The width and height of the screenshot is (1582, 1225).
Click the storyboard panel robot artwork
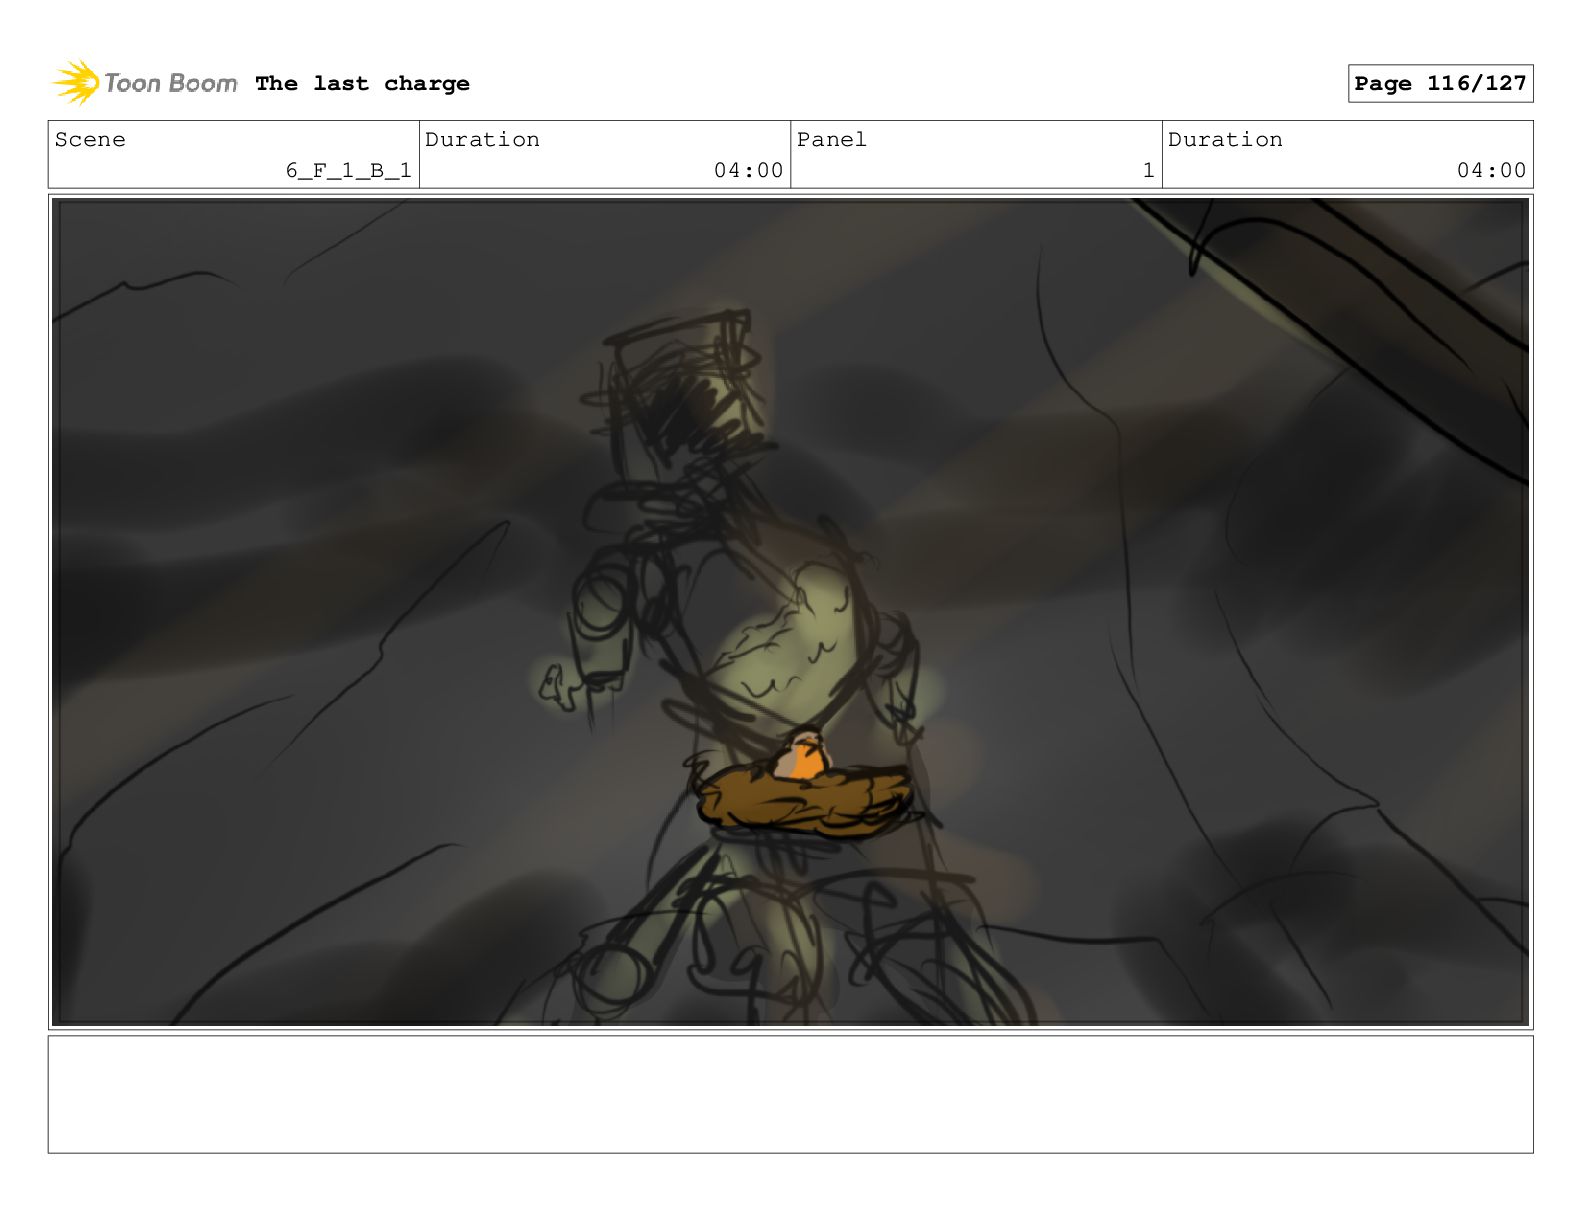click(790, 612)
